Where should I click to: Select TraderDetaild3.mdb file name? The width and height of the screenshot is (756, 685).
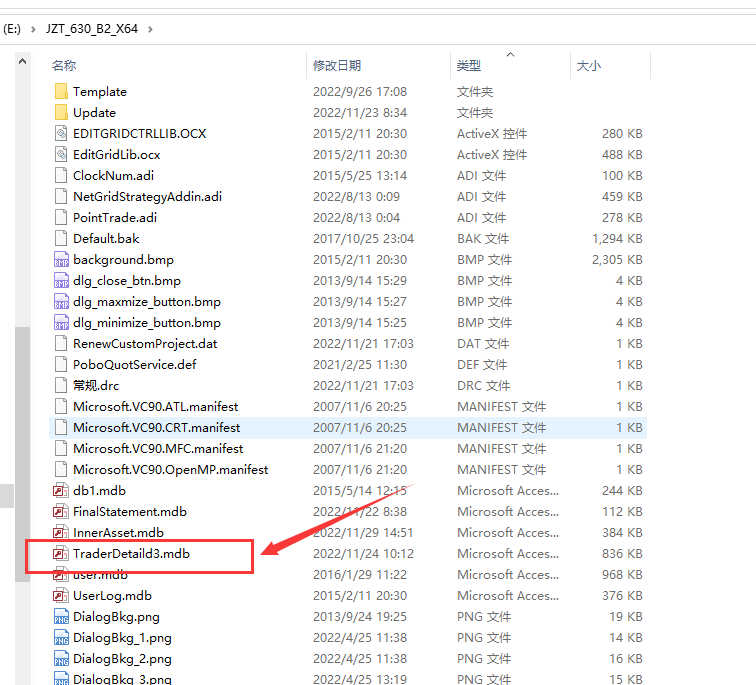pos(132,554)
